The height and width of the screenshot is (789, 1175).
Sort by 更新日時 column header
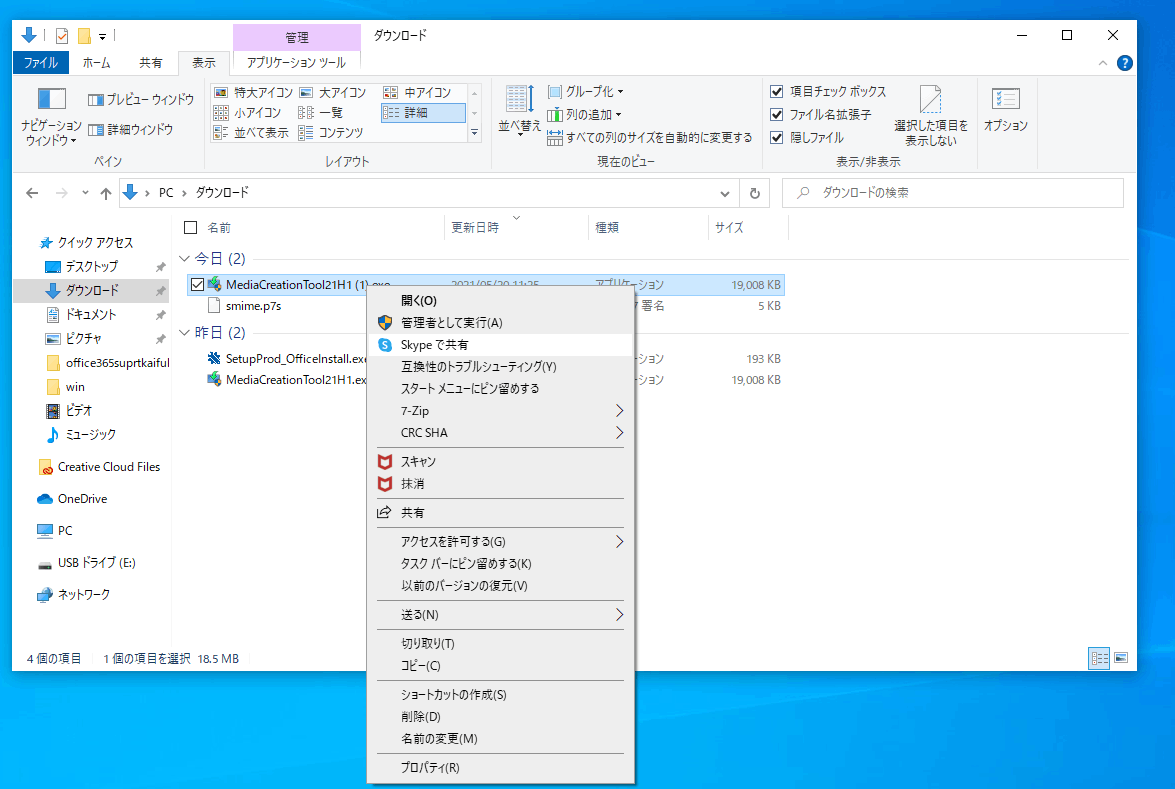(516, 227)
